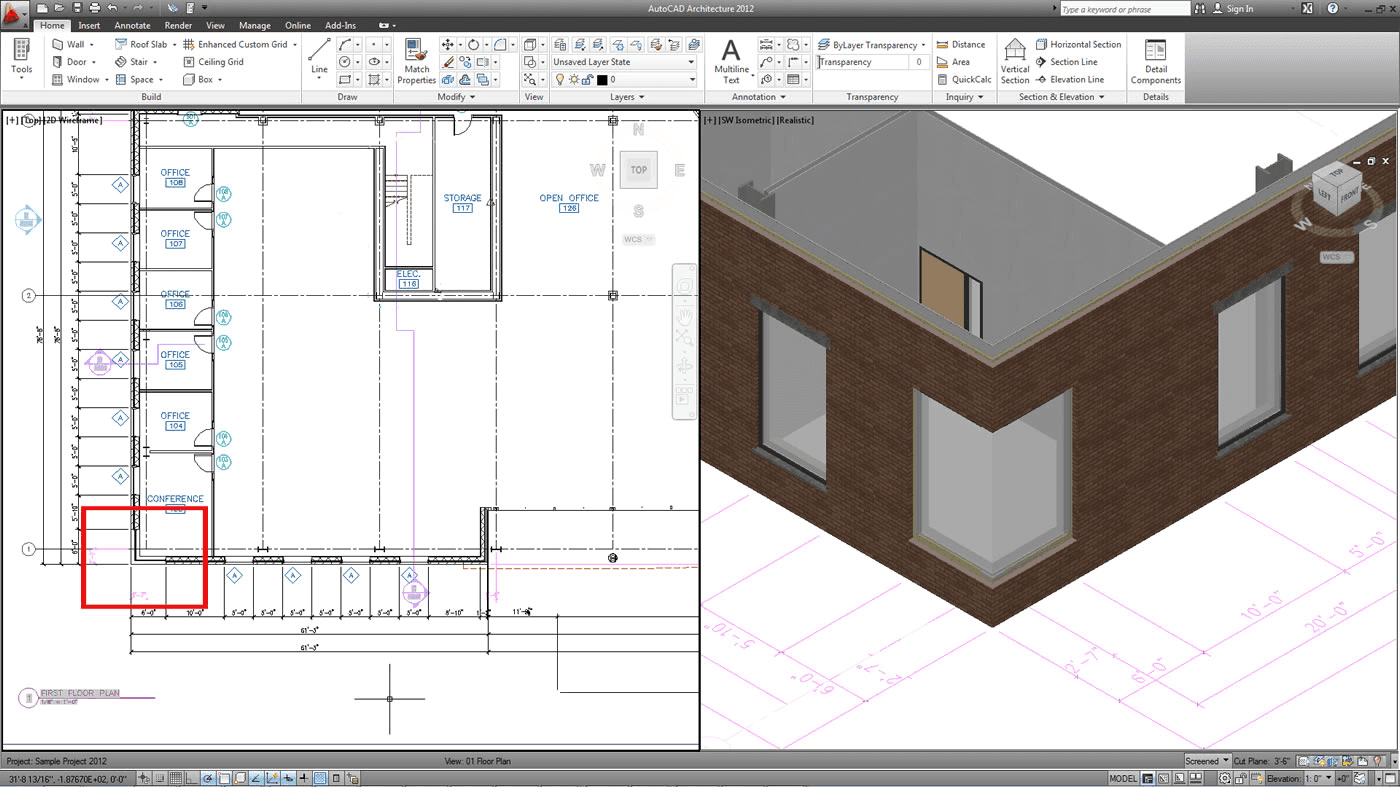
Task: Switch to the Annotate ribbon tab
Action: pyautogui.click(x=132, y=25)
